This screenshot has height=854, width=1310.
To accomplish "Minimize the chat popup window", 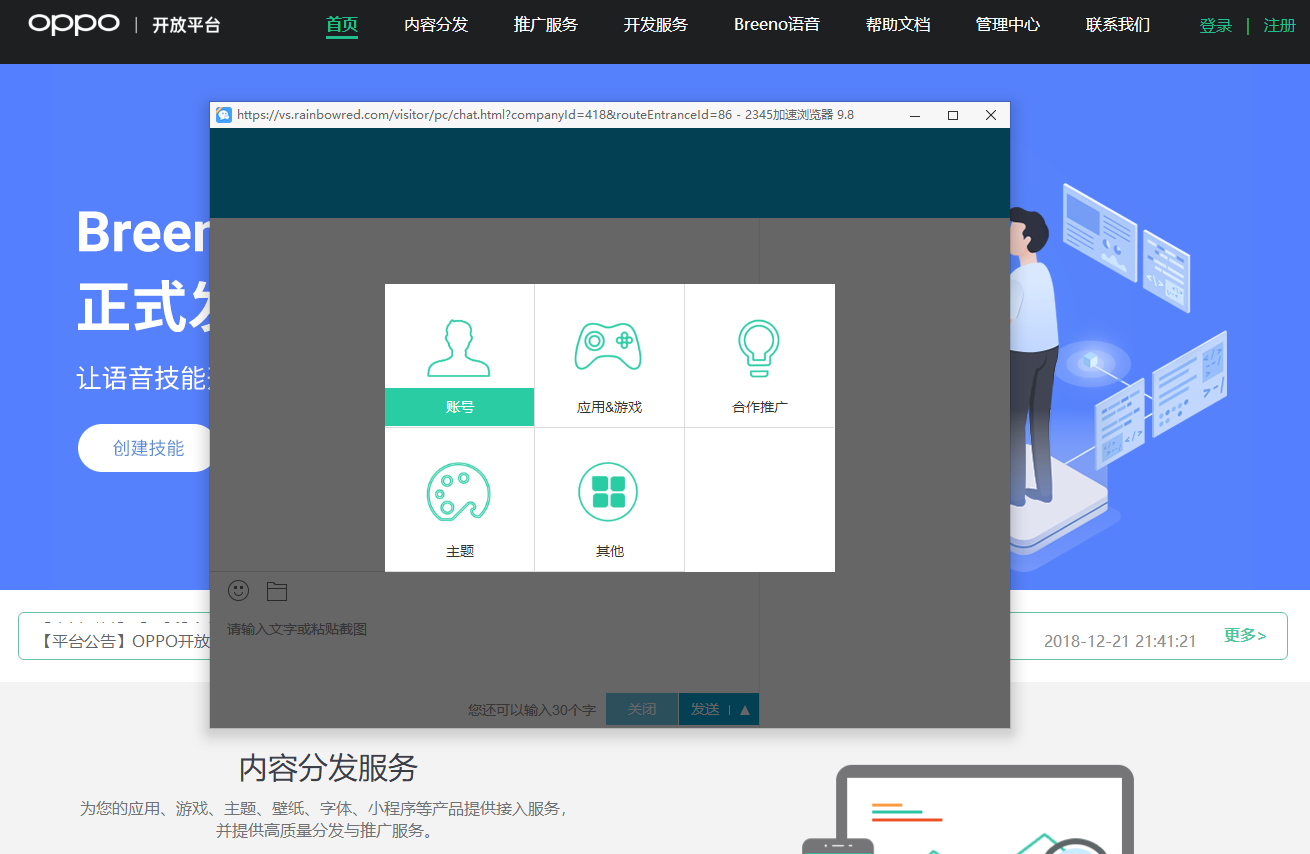I will [915, 115].
